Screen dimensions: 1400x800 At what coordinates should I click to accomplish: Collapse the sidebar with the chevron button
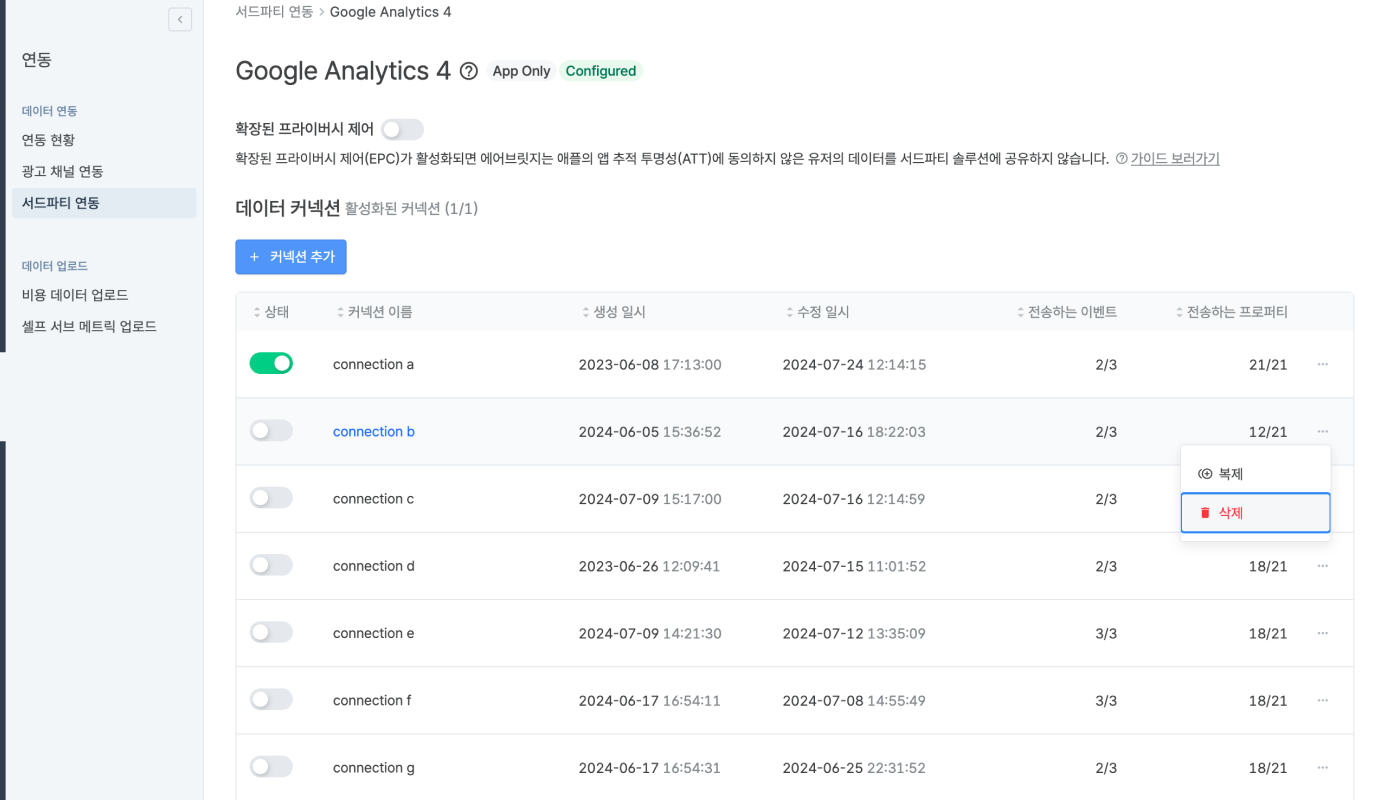pyautogui.click(x=180, y=19)
